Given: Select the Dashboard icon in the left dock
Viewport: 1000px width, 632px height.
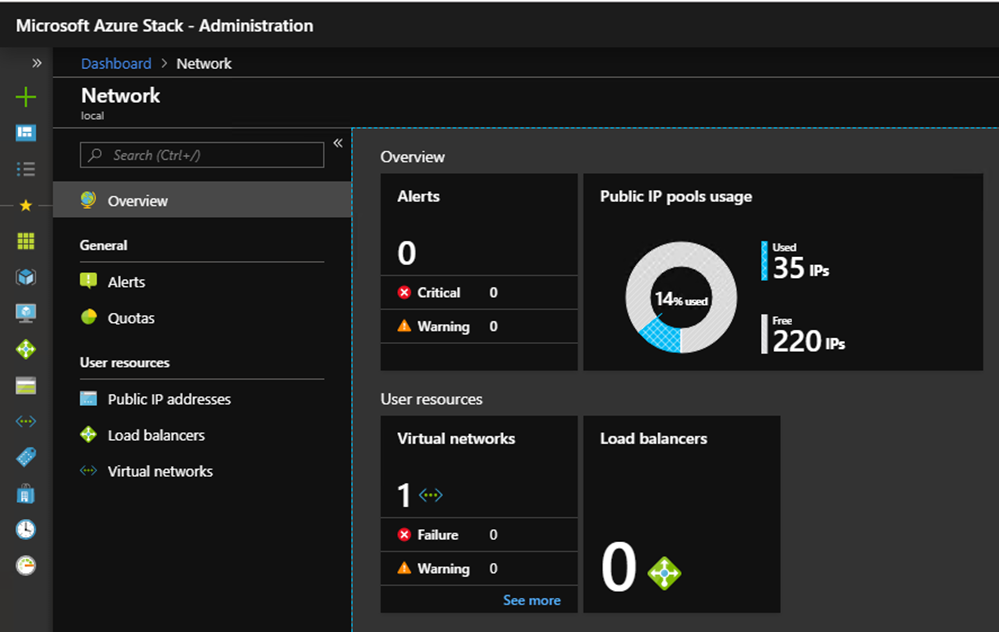Looking at the screenshot, I should (26, 132).
